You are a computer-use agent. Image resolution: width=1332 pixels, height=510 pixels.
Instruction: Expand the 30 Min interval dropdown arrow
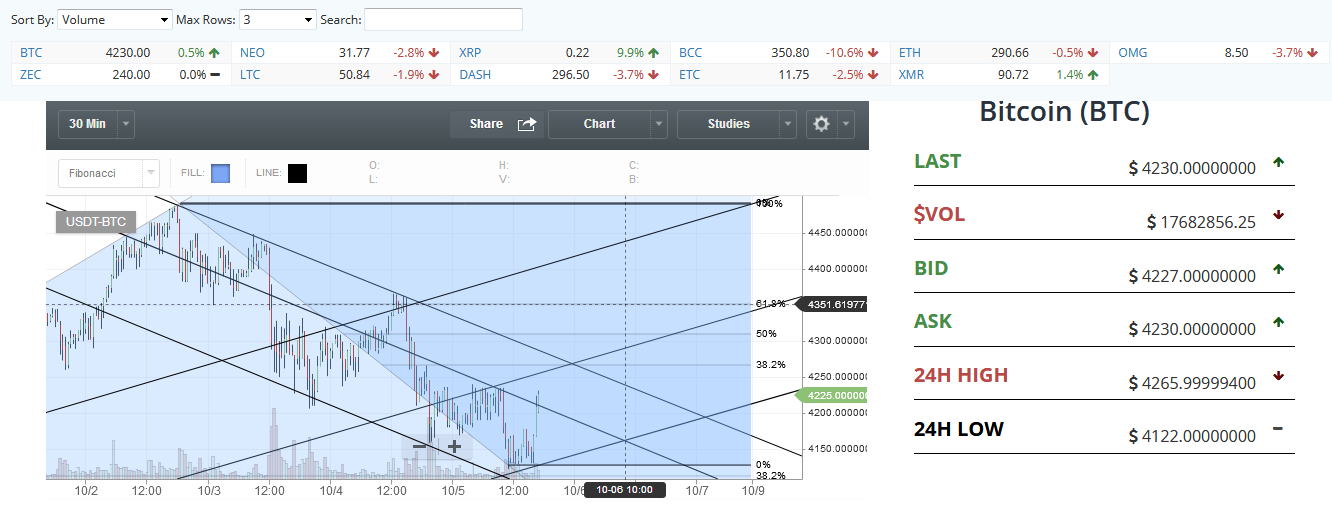126,124
